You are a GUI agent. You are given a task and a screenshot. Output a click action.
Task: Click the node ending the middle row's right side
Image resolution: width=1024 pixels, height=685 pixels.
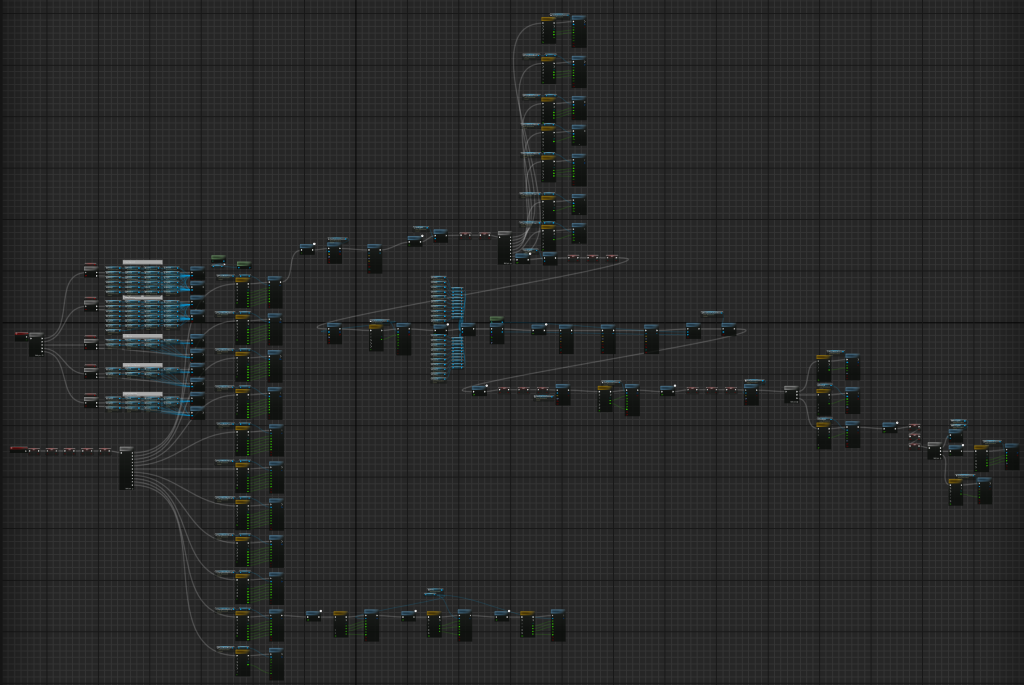729,329
